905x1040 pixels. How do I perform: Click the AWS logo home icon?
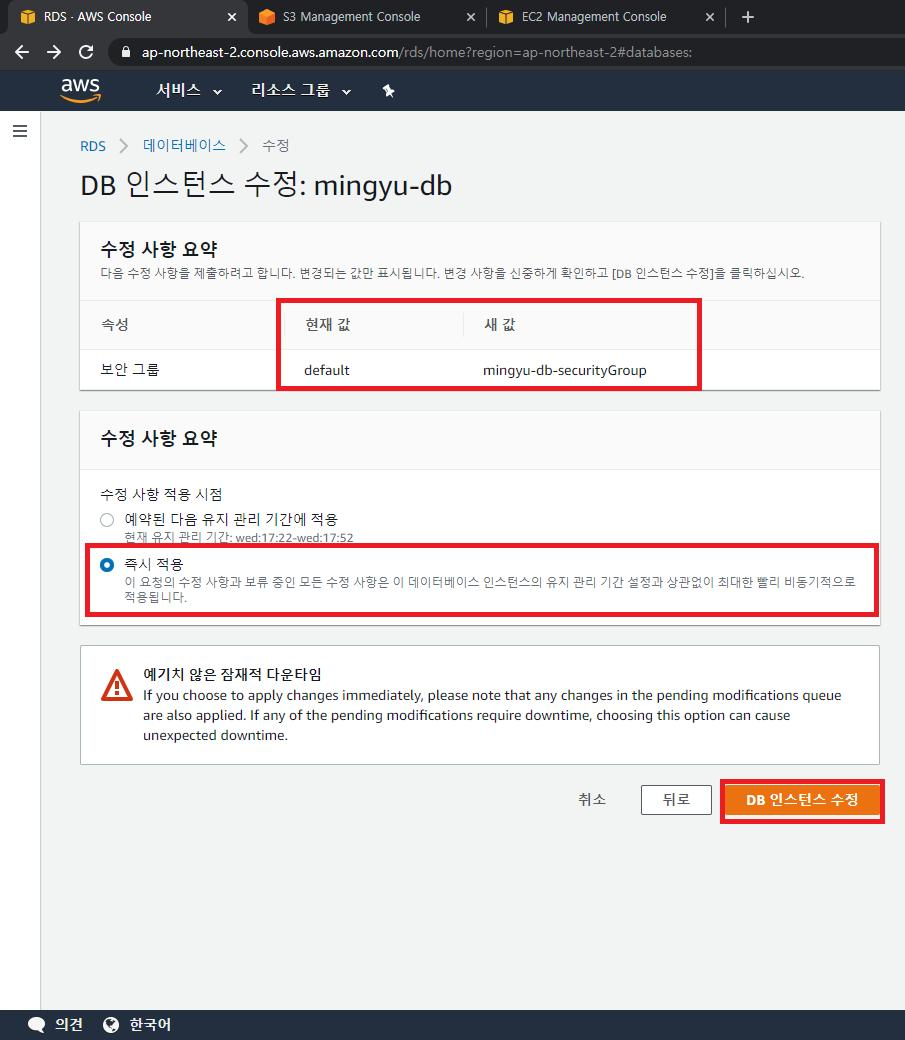tap(80, 90)
